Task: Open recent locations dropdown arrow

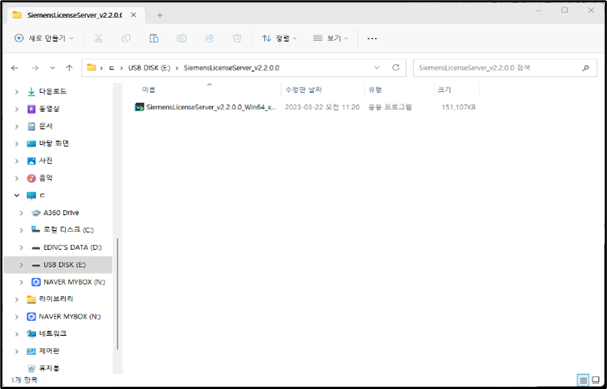Action: pos(52,68)
